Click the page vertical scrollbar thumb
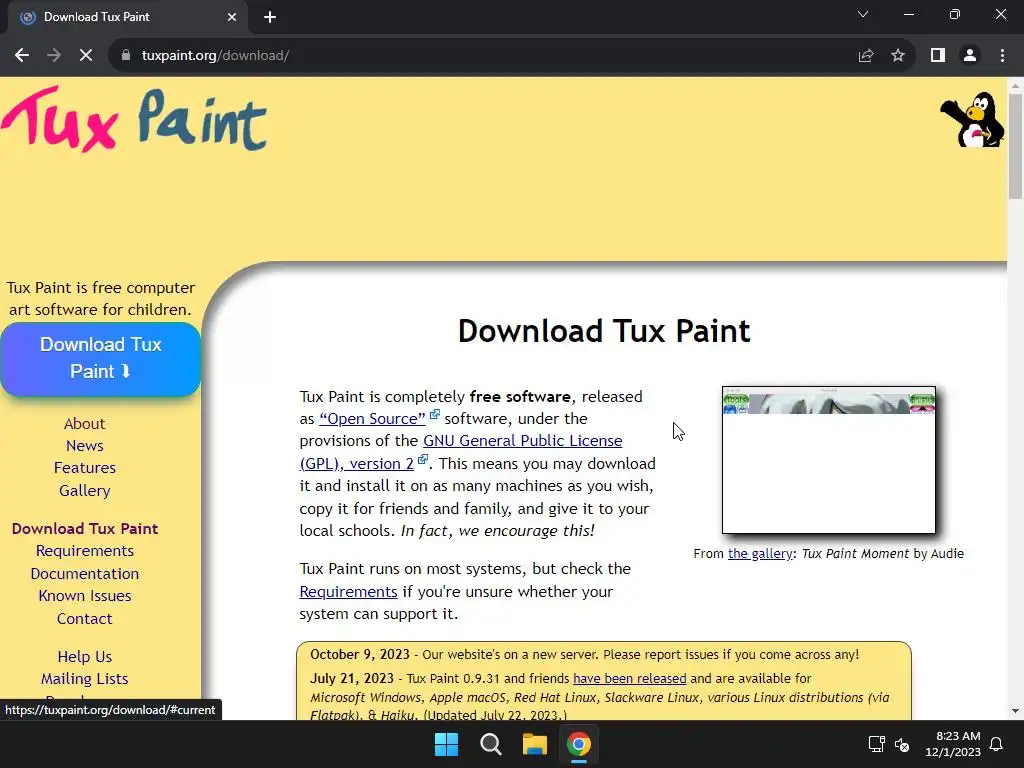This screenshot has width=1024, height=768. pyautogui.click(x=1015, y=146)
